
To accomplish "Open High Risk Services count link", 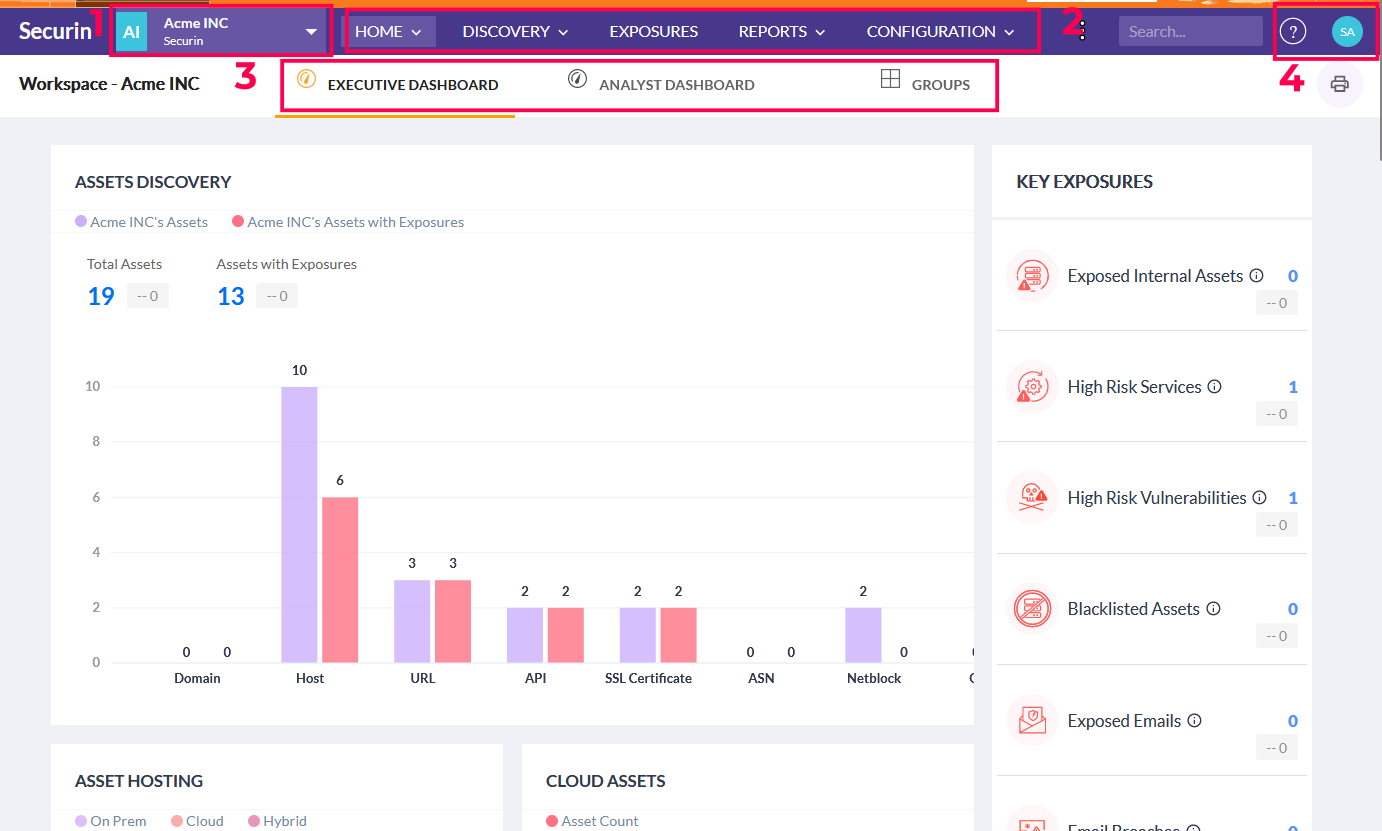I will 1293,387.
